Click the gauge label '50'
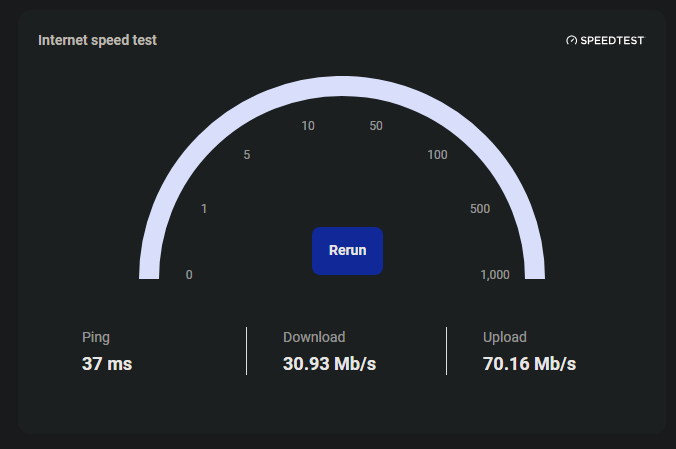Image resolution: width=676 pixels, height=449 pixels. [x=376, y=126]
